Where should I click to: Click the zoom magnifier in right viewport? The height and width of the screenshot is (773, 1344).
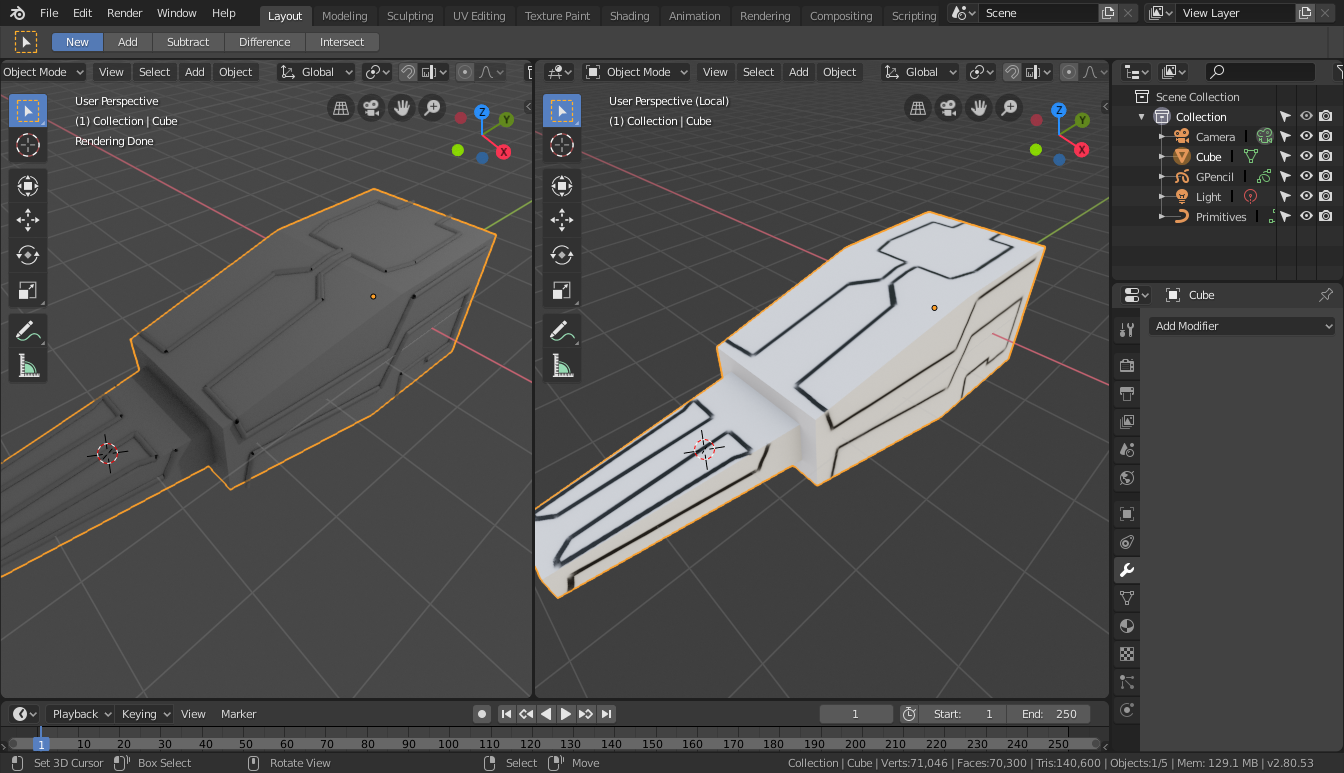point(1009,108)
